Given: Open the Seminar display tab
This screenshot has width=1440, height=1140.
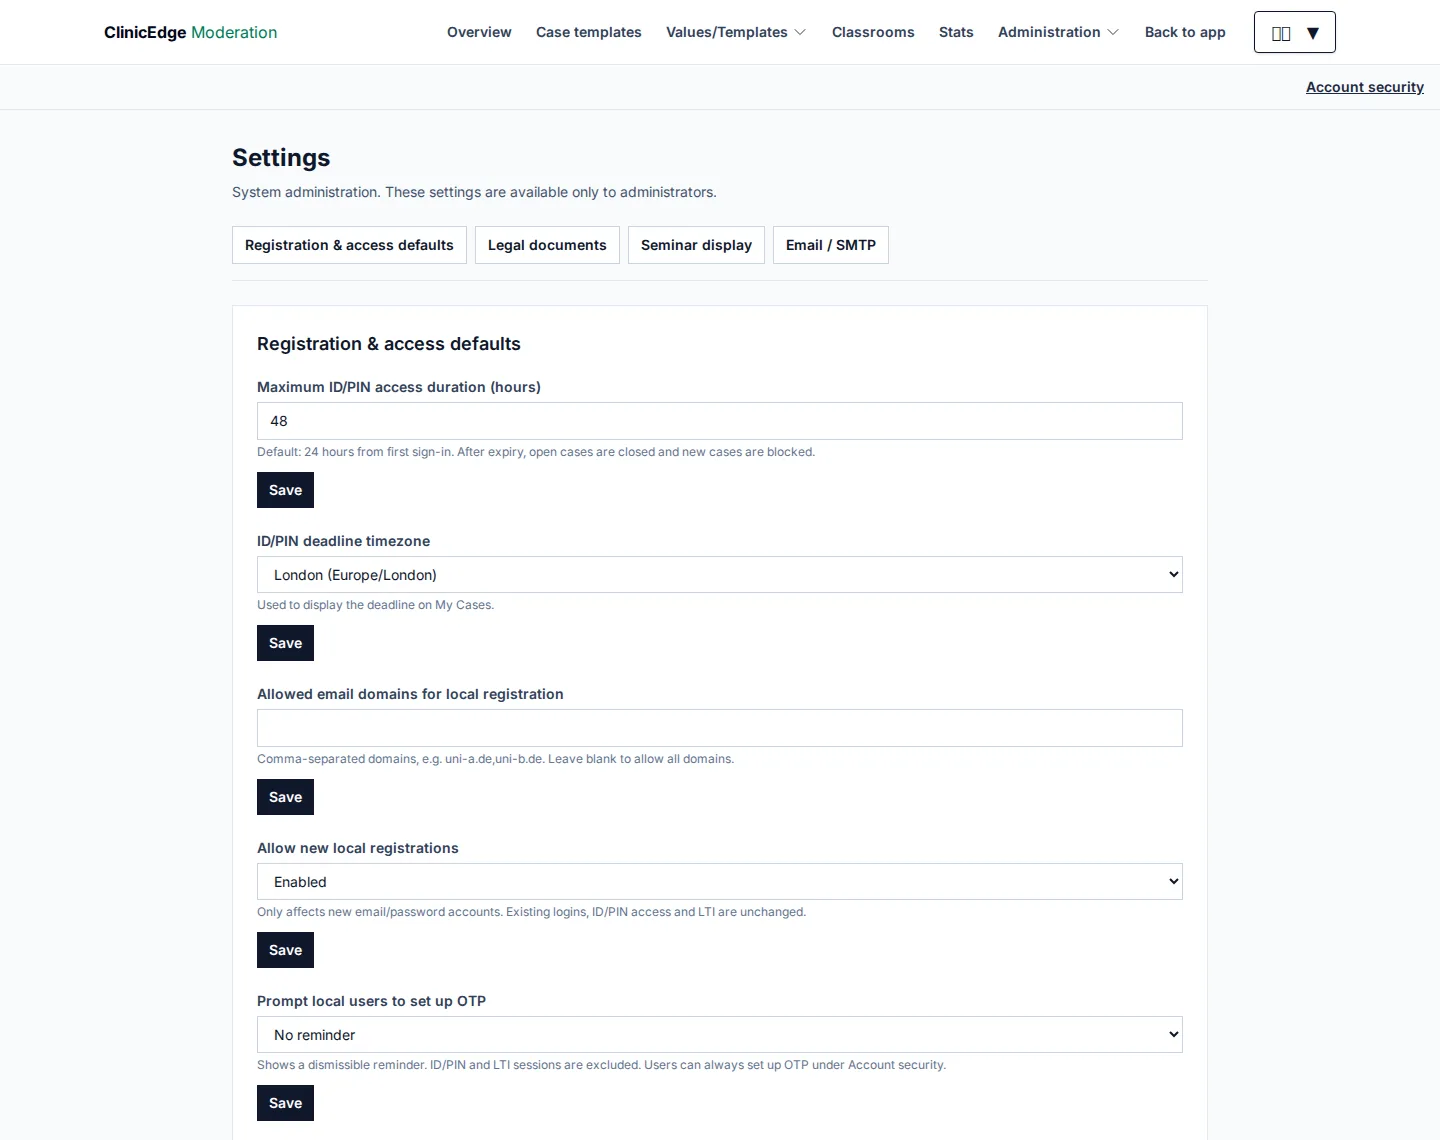Looking at the screenshot, I should coord(696,245).
